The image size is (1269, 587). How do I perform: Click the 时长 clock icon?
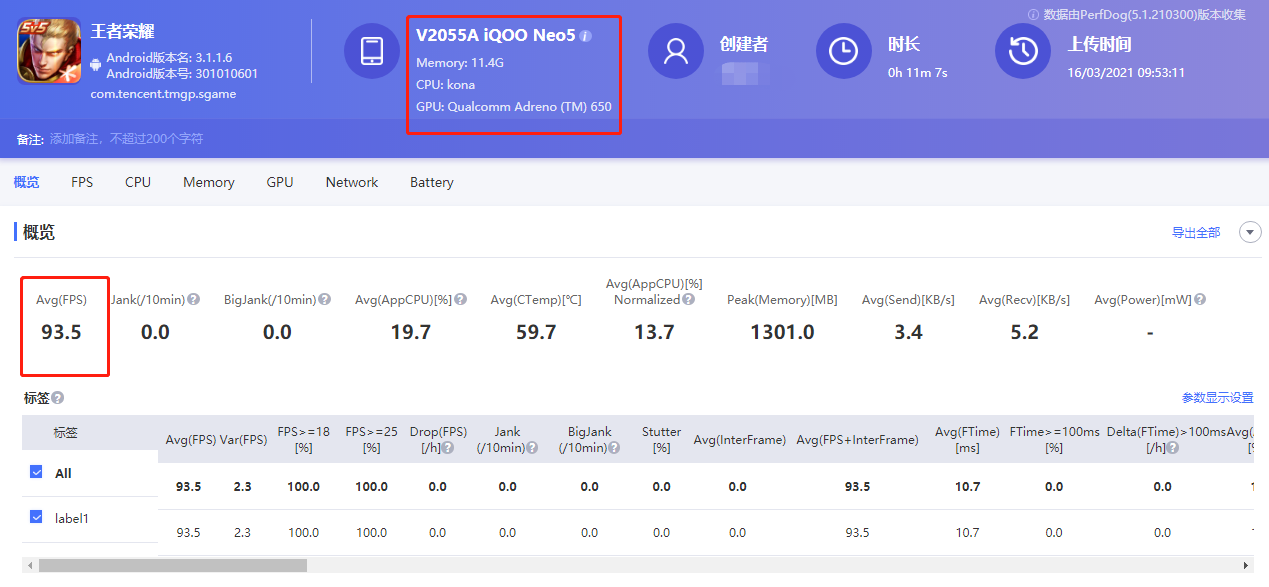(844, 51)
